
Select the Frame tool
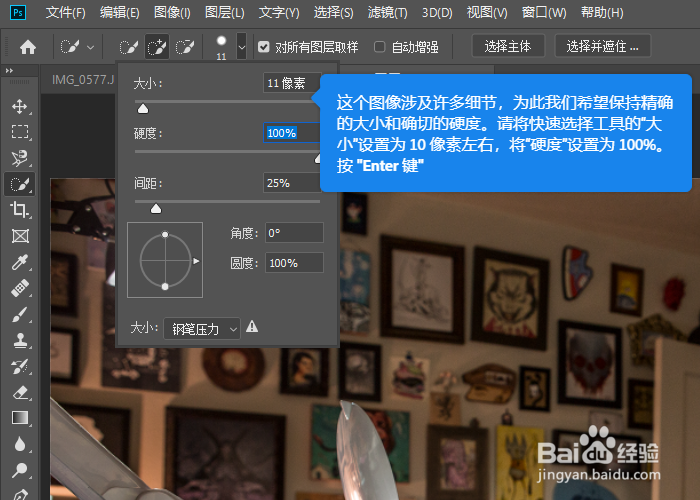(20, 236)
